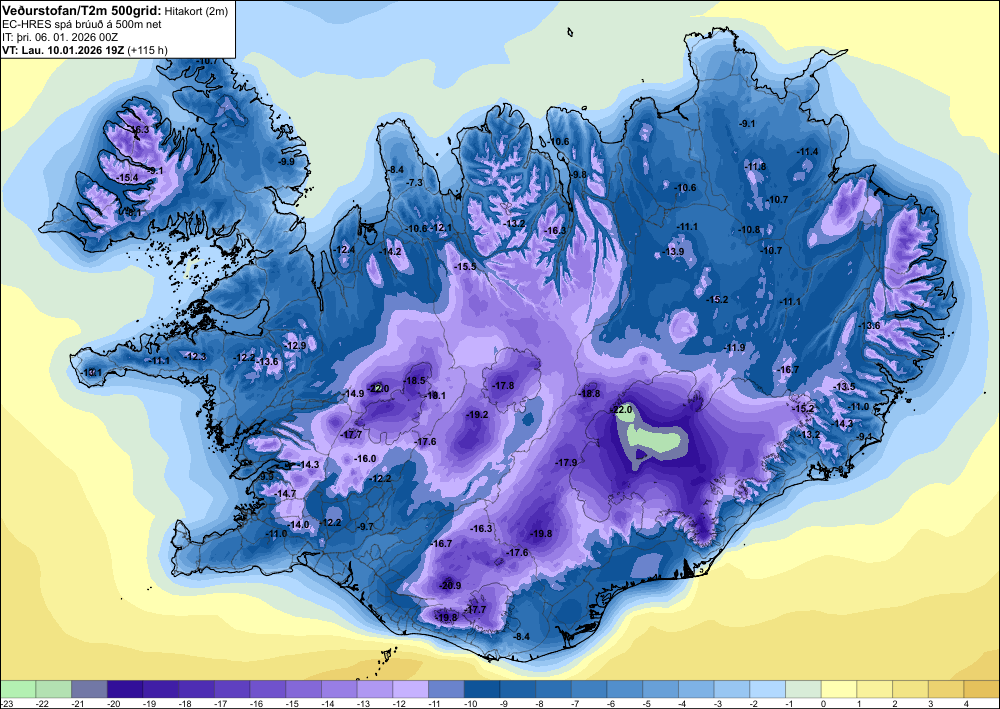Select the legend swatch between -12 and -11
This screenshot has height=709, width=1000.
click(411, 689)
